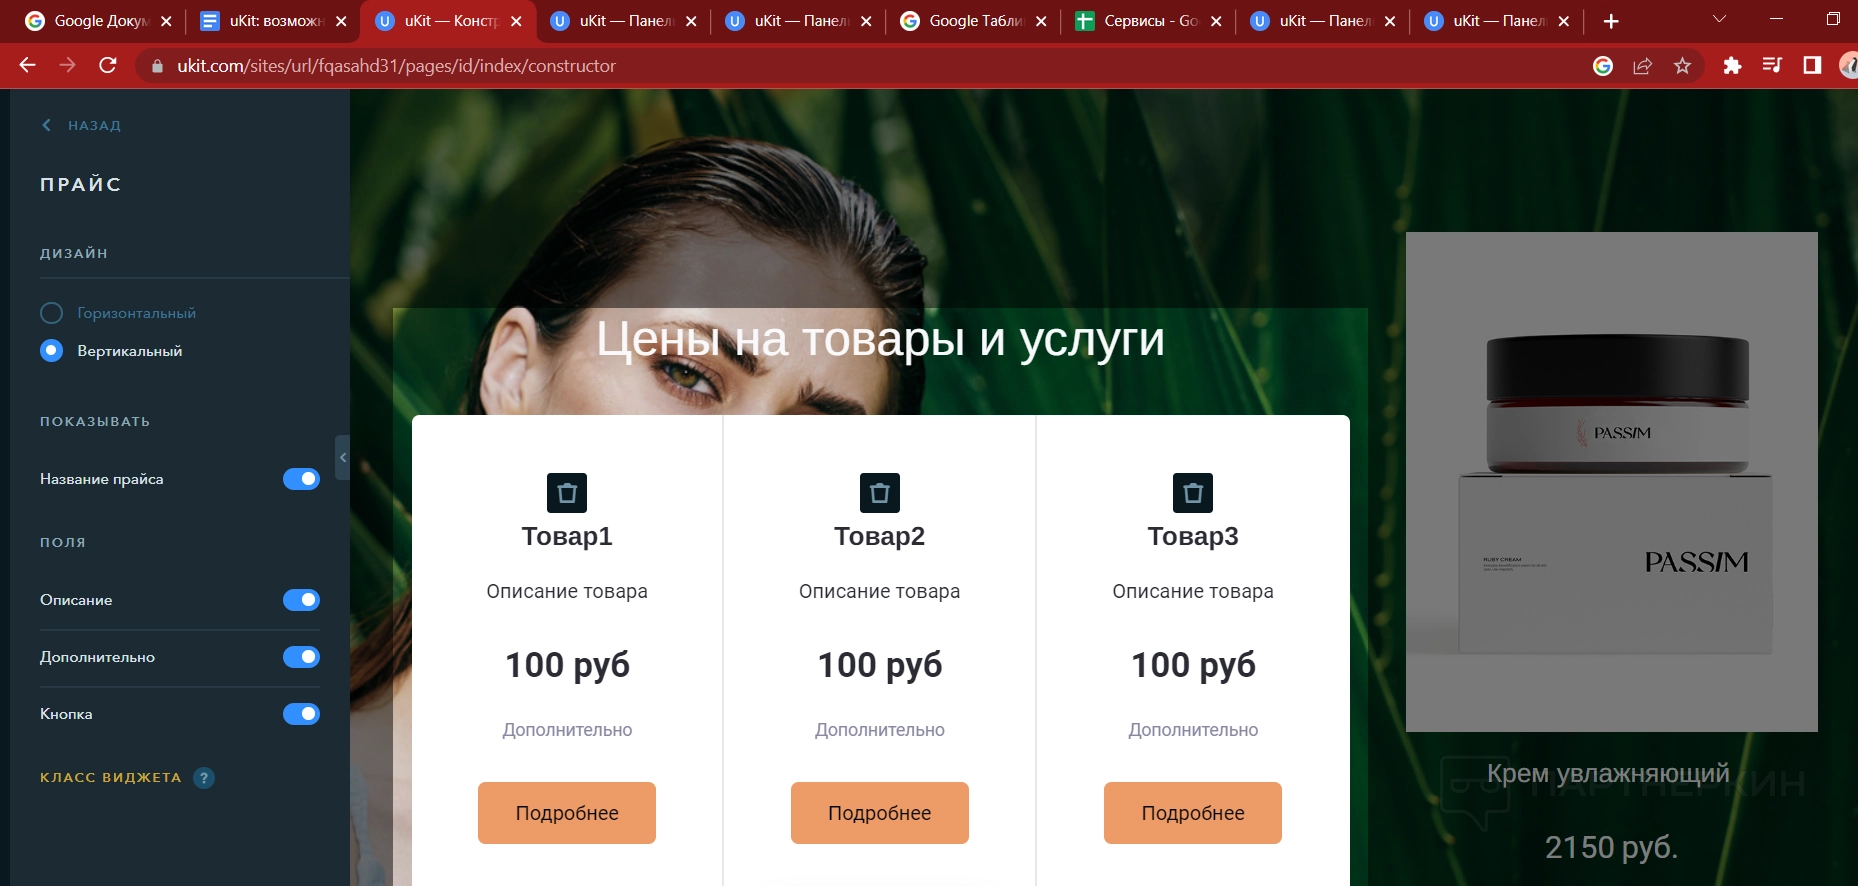
Task: Open the media control playlist icon
Action: click(x=1772, y=66)
